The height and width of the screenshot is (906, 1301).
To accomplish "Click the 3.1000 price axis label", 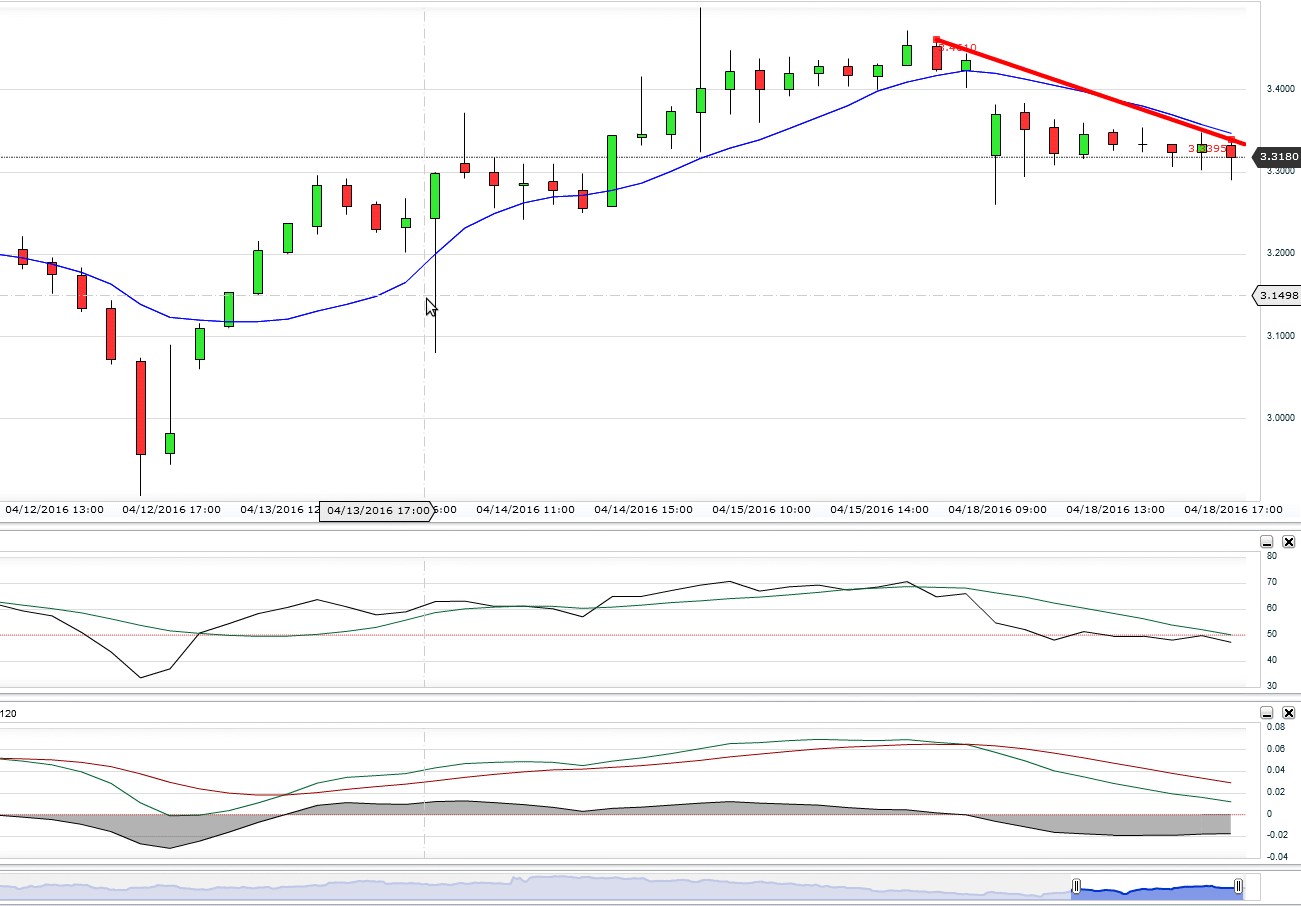I will (x=1281, y=335).
